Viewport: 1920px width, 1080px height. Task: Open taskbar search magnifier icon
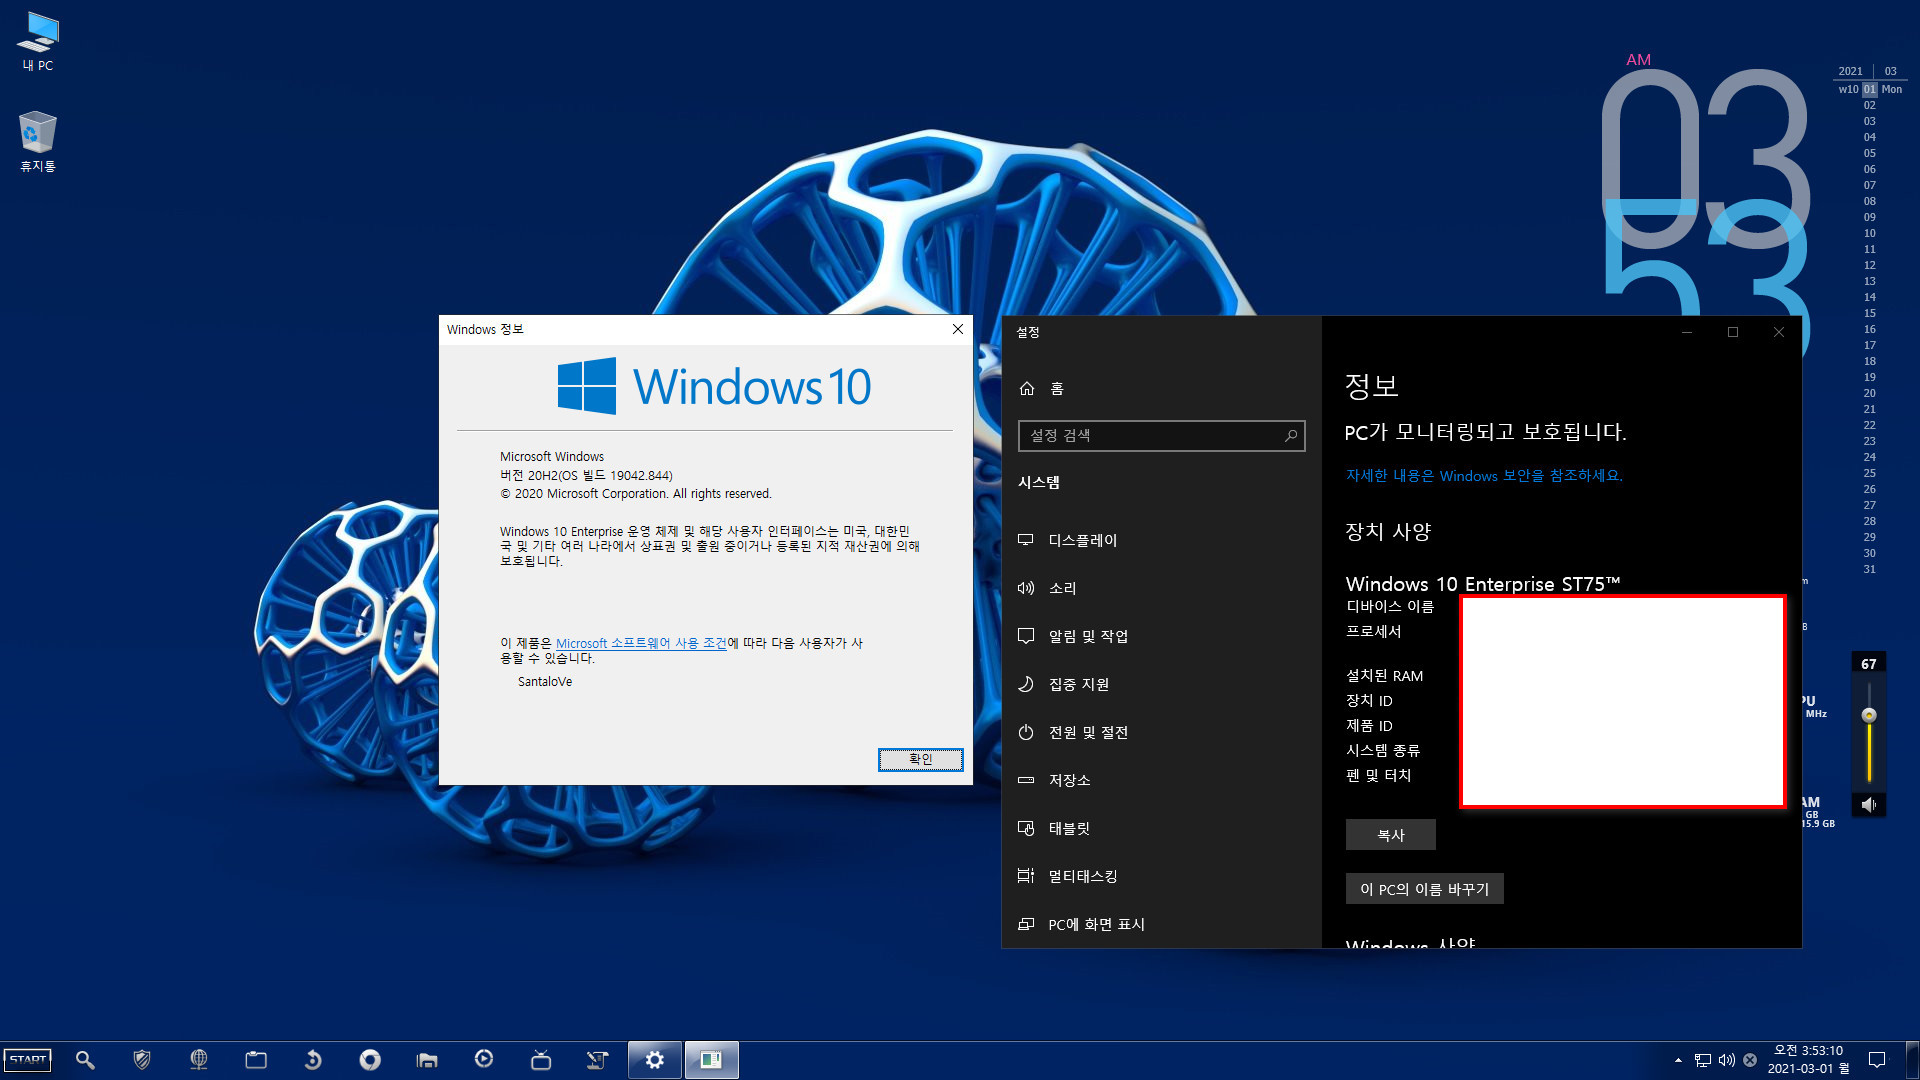(x=85, y=1060)
